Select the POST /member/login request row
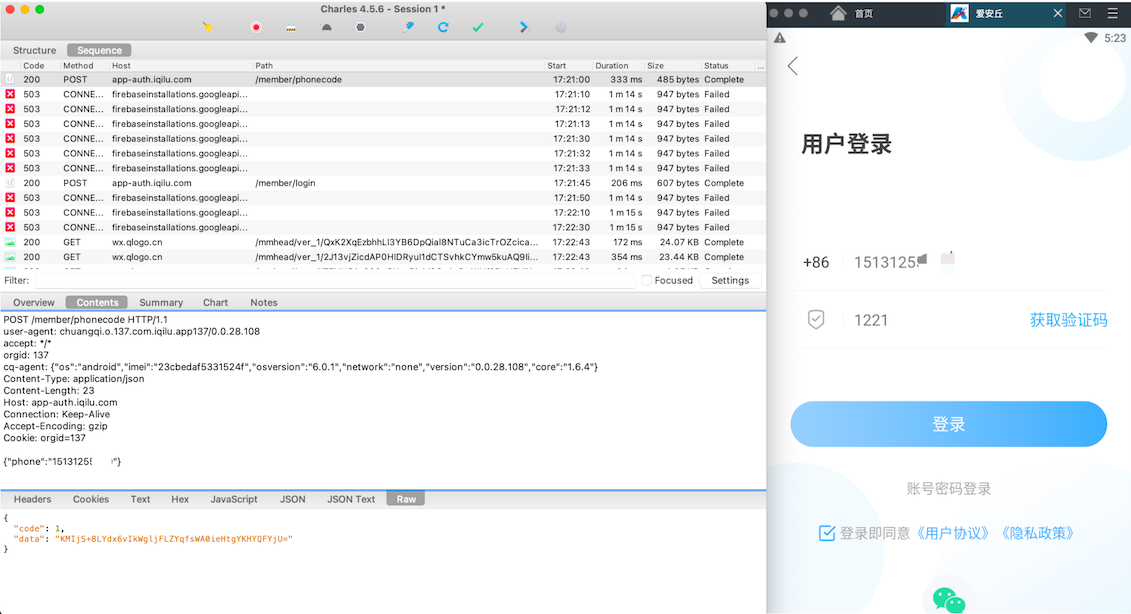This screenshot has height=614, width=1131. pos(383,183)
